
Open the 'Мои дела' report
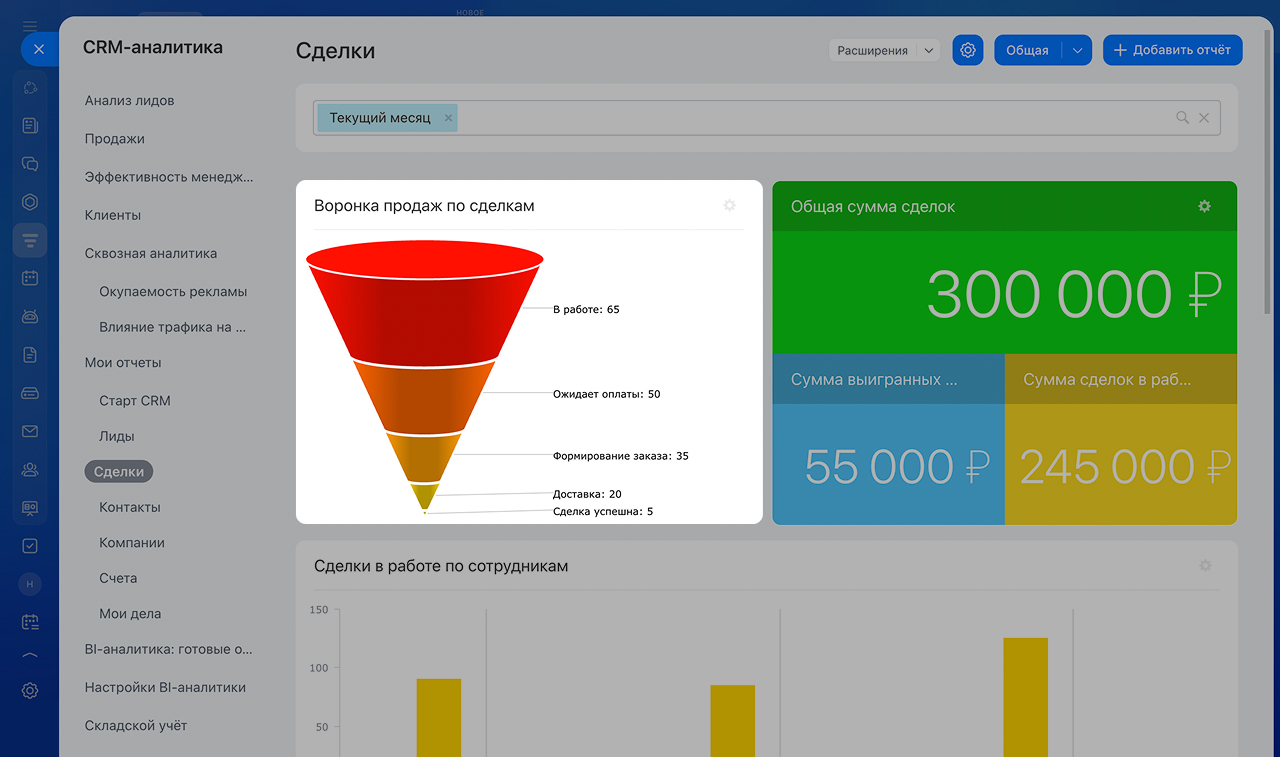click(x=130, y=614)
